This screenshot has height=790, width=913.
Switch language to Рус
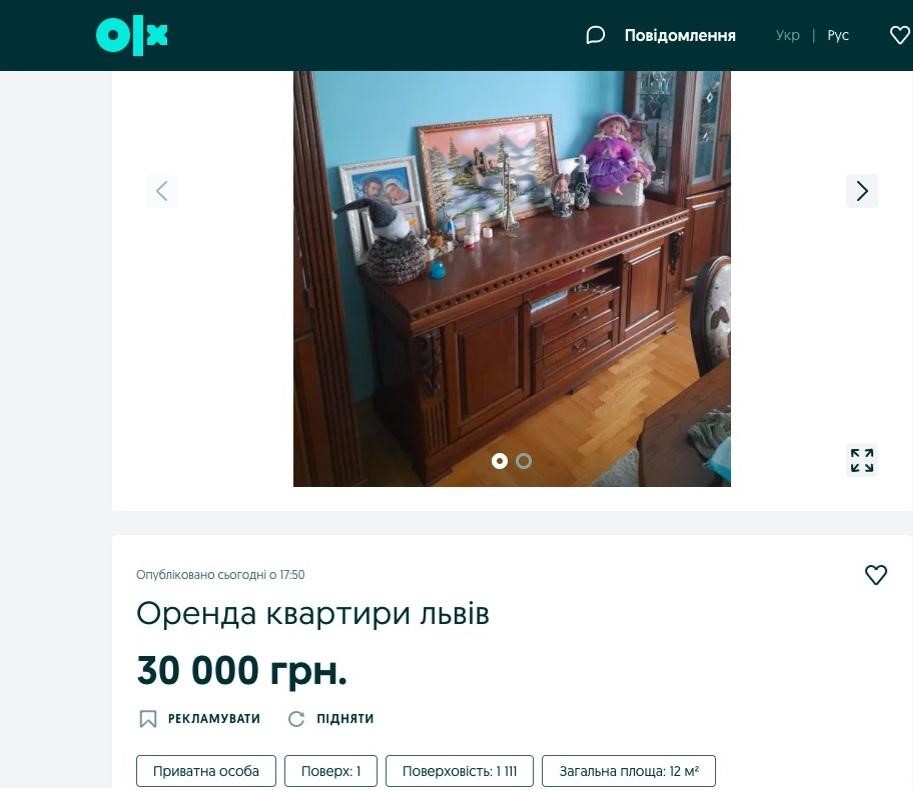click(838, 36)
